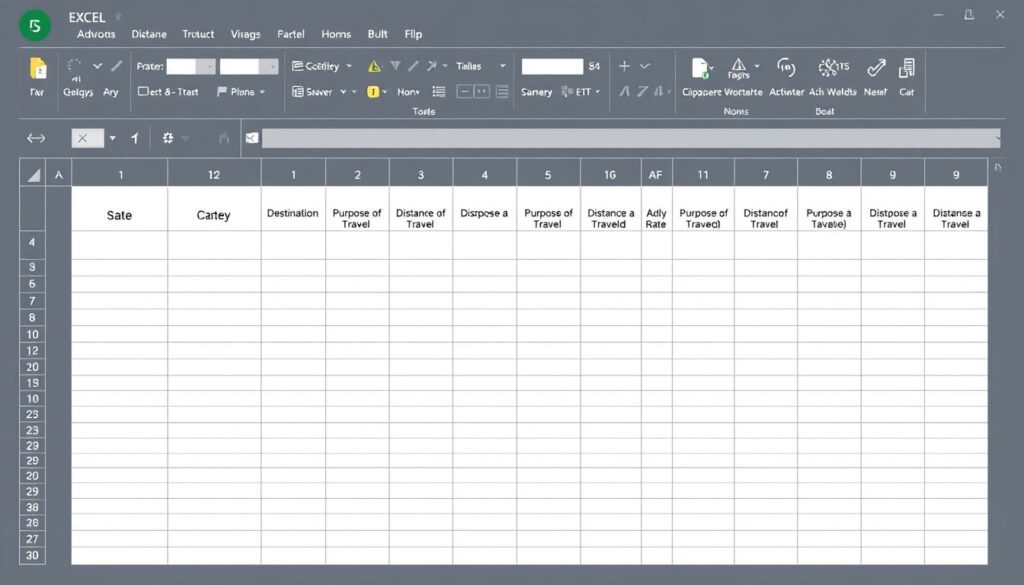Click the icon left of formula bar

click(251, 138)
